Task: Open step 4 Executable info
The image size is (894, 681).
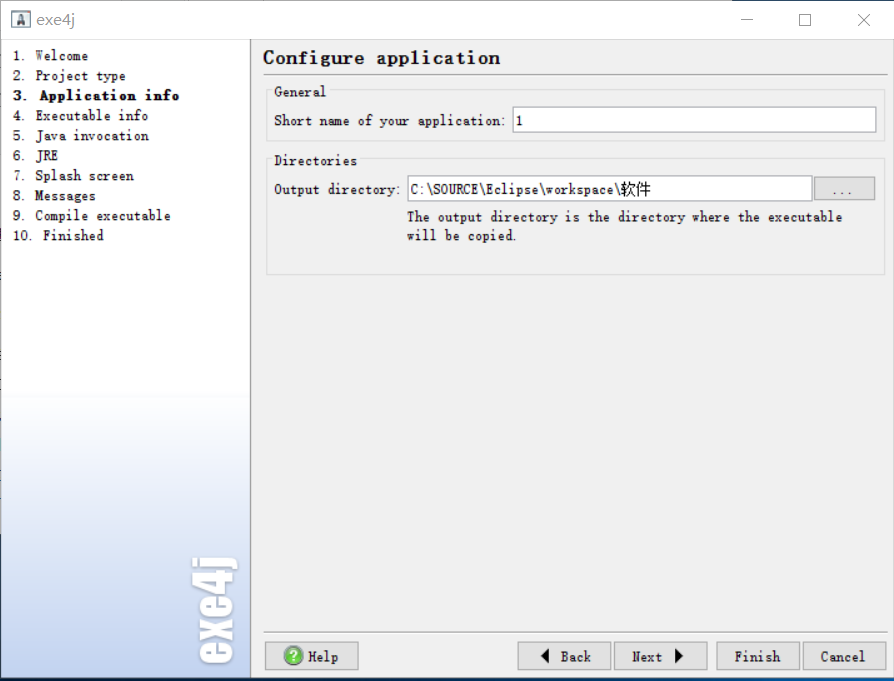Action: [80, 116]
